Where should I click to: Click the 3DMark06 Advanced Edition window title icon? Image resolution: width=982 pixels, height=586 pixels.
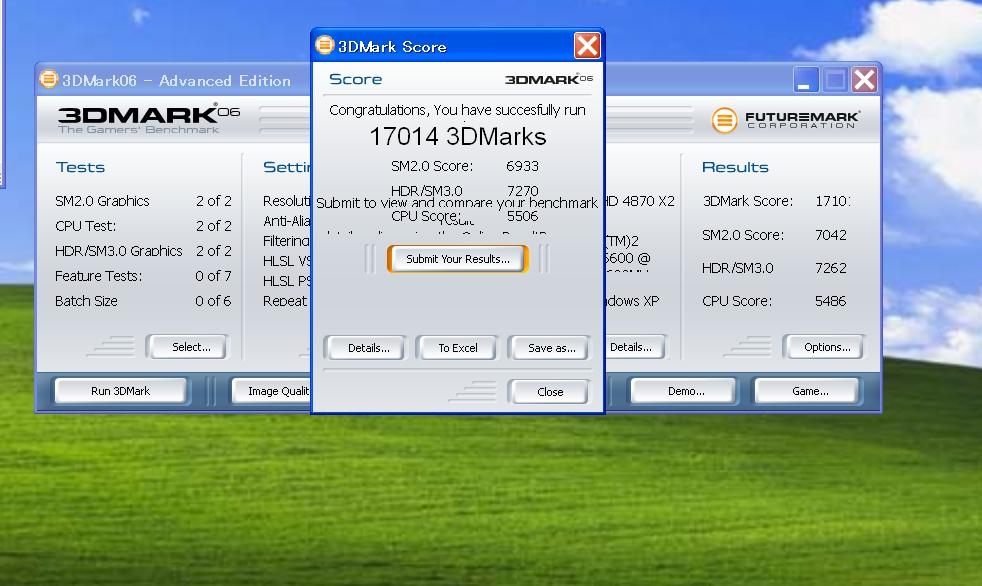tap(48, 80)
